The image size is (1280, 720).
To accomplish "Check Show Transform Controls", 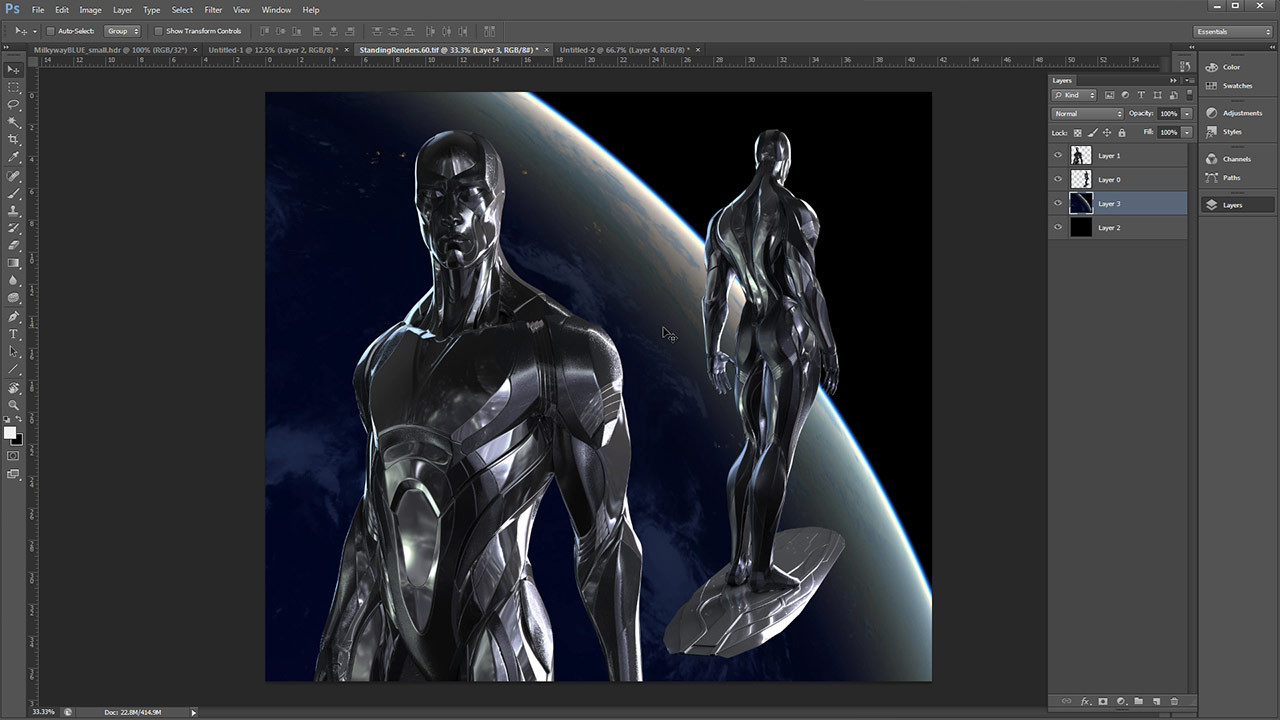I will [158, 31].
